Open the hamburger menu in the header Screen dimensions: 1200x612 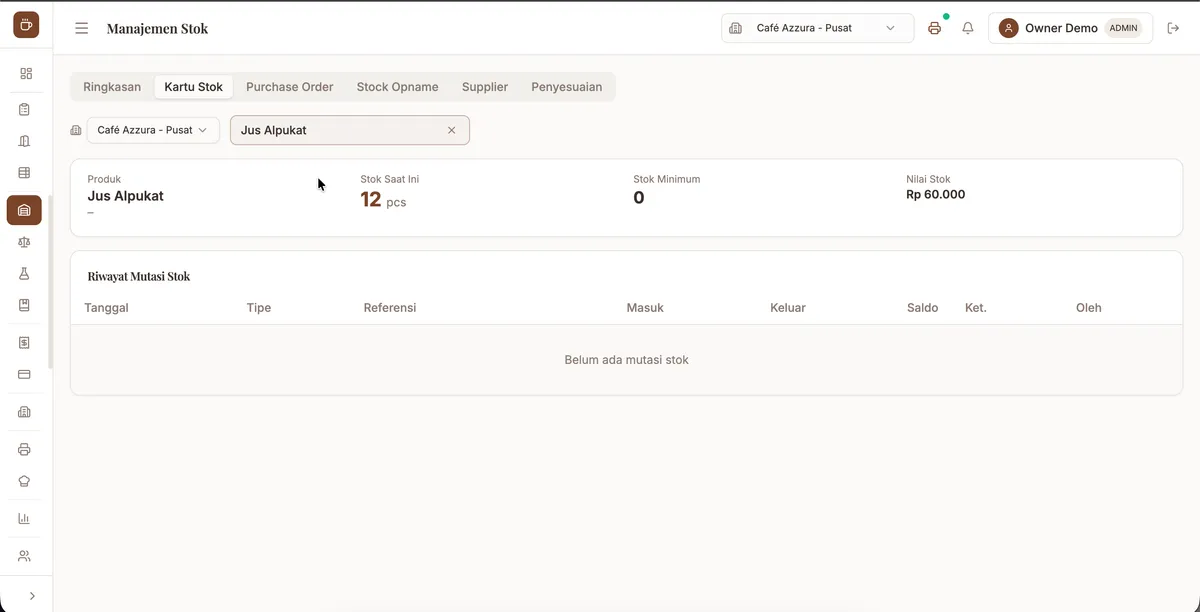(82, 28)
